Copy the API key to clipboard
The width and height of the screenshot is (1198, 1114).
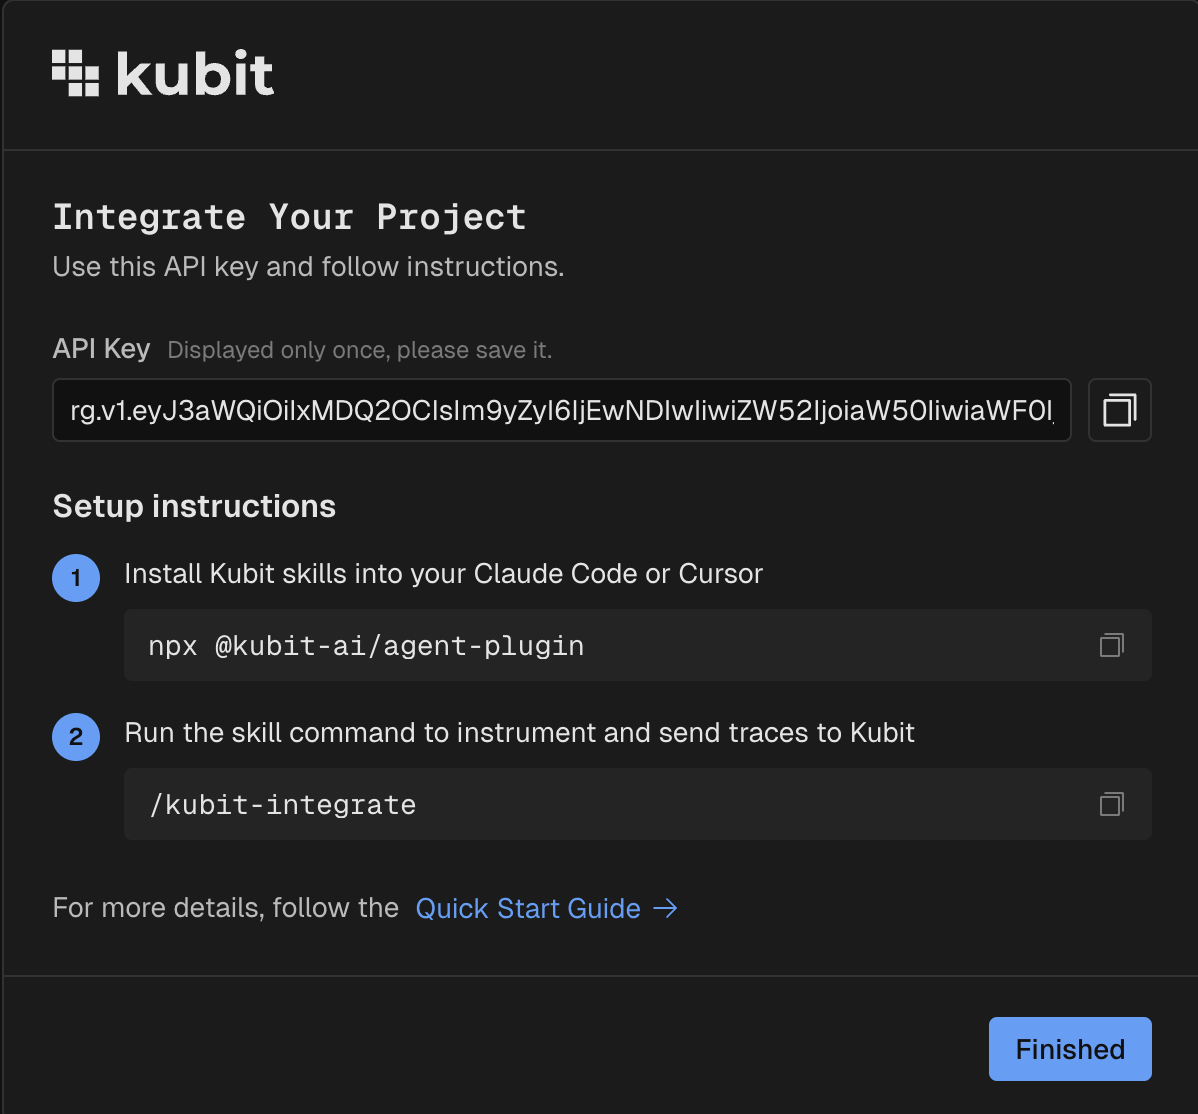click(1119, 410)
